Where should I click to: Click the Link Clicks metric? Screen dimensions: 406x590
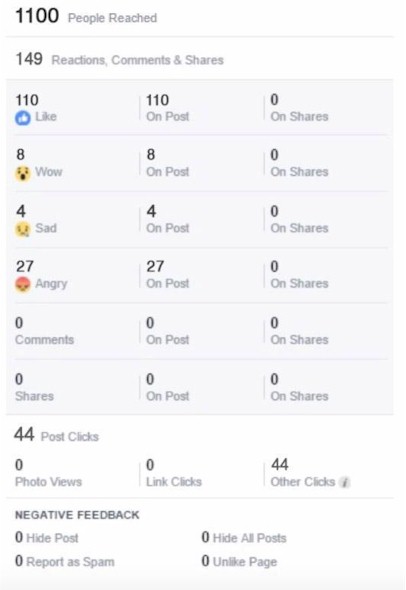click(174, 473)
